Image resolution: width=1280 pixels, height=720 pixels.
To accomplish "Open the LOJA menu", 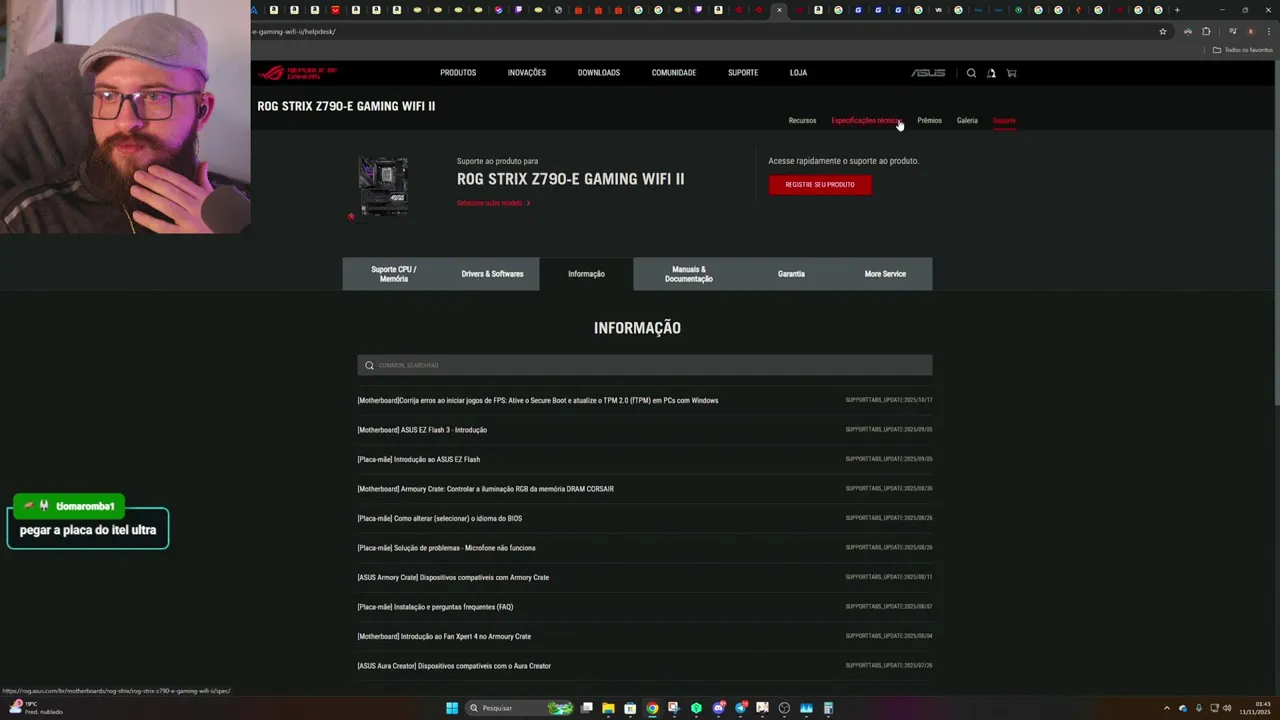I will pos(798,73).
